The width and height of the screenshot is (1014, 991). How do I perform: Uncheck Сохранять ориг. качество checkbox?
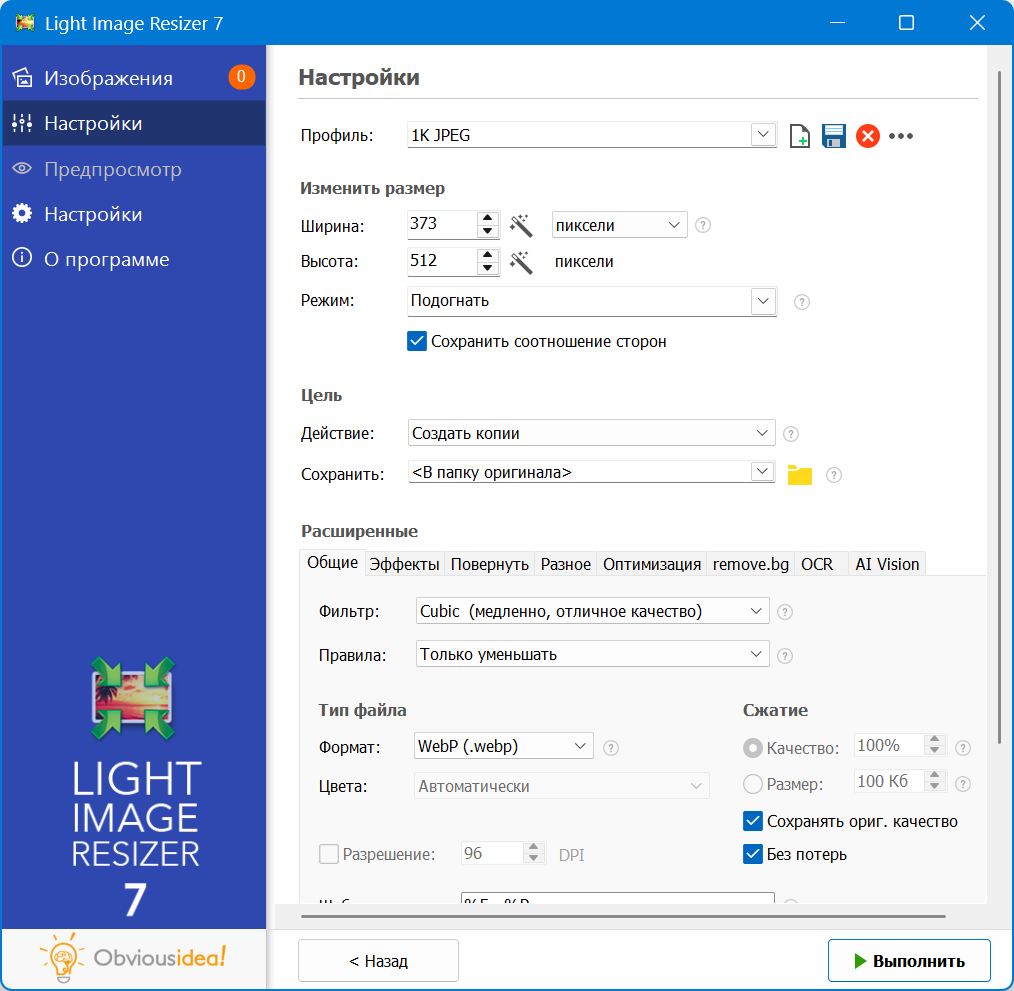point(753,821)
